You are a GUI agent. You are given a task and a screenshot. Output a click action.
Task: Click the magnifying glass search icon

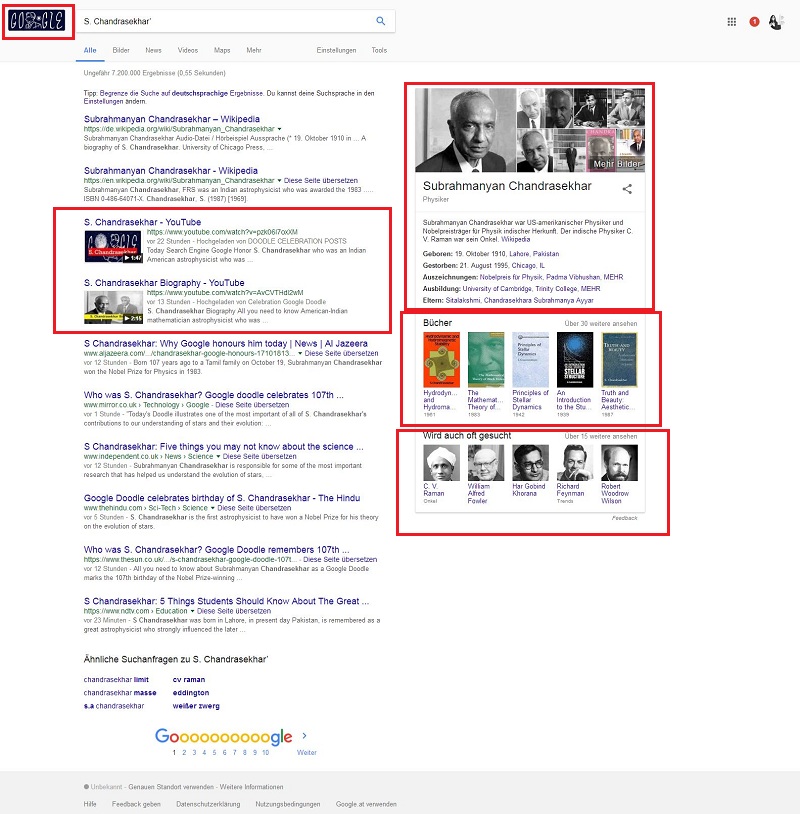tap(381, 21)
